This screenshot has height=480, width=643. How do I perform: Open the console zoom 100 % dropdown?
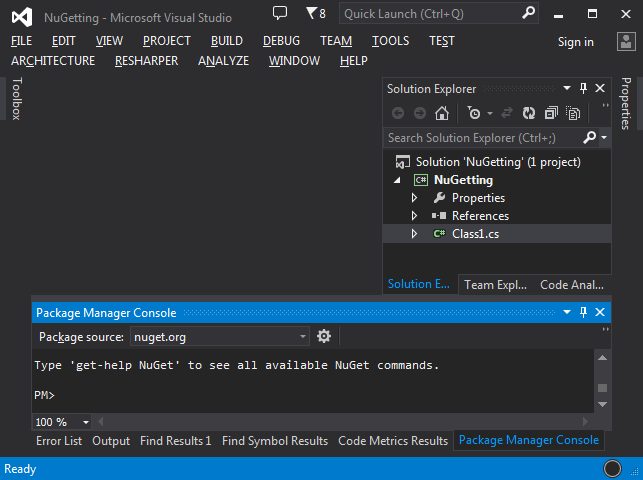coord(86,422)
